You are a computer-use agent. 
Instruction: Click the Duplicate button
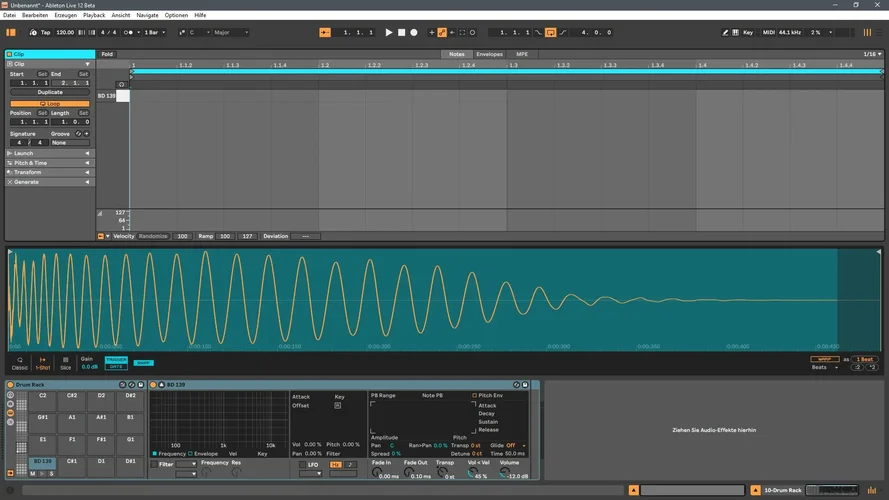click(x=50, y=92)
